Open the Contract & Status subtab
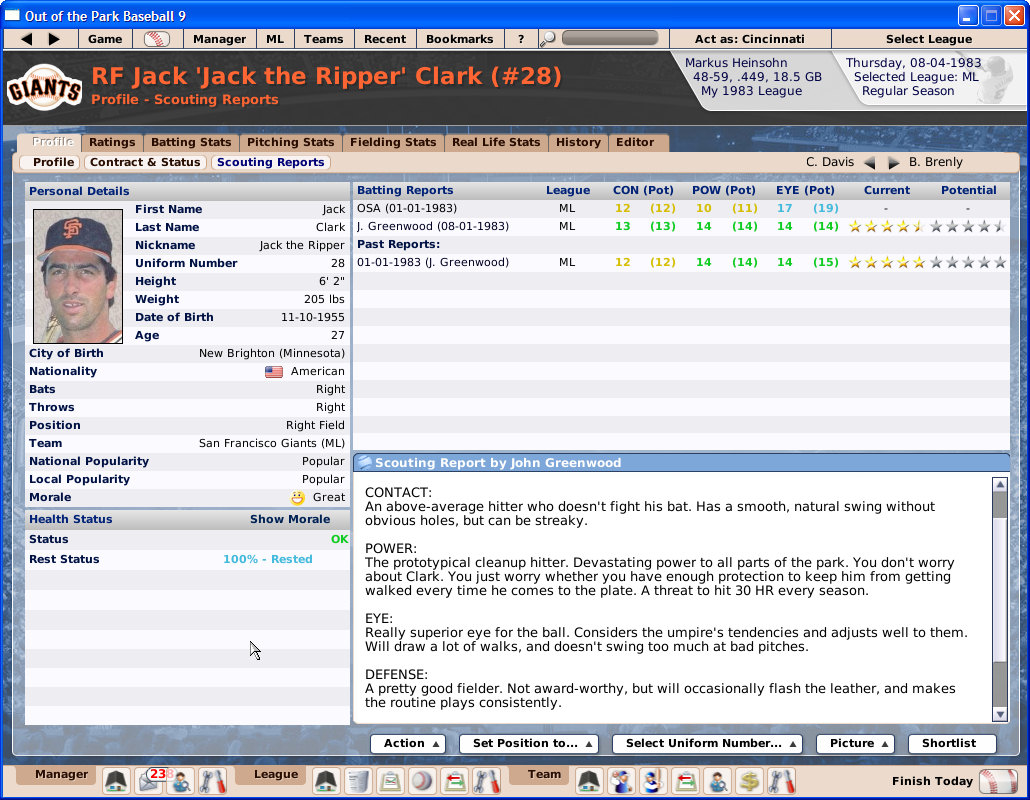 point(145,162)
